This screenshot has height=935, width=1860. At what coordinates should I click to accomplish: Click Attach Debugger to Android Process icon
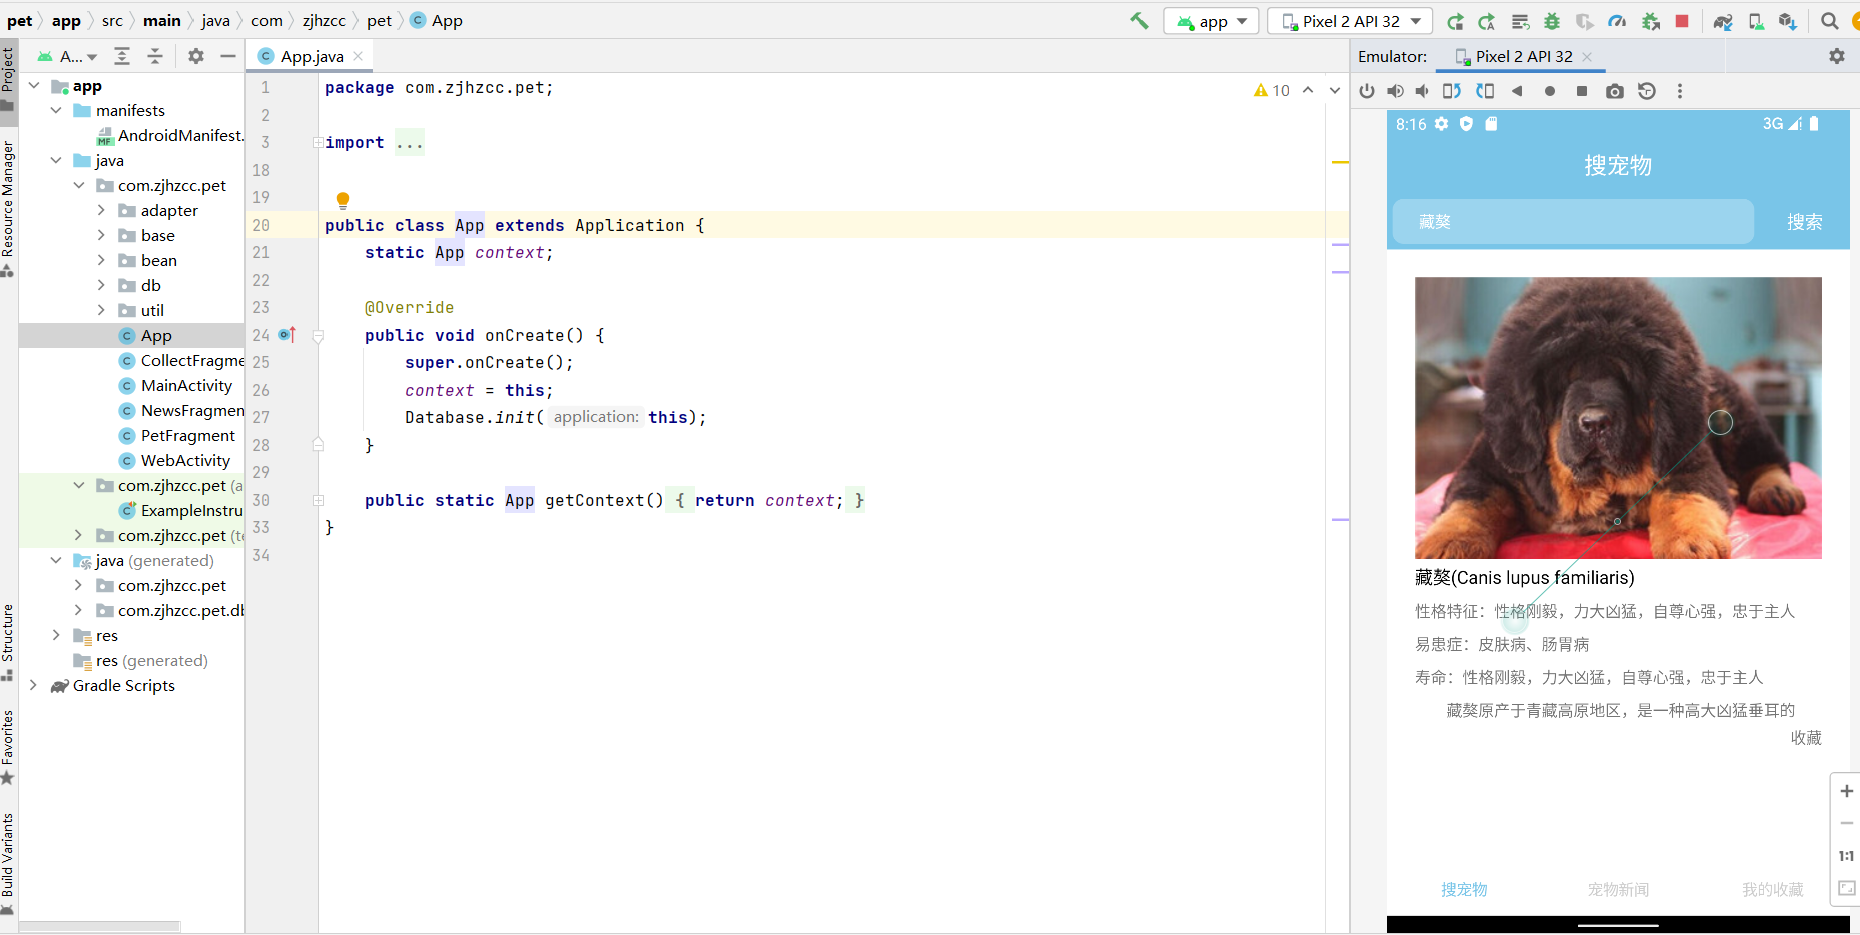point(1651,21)
